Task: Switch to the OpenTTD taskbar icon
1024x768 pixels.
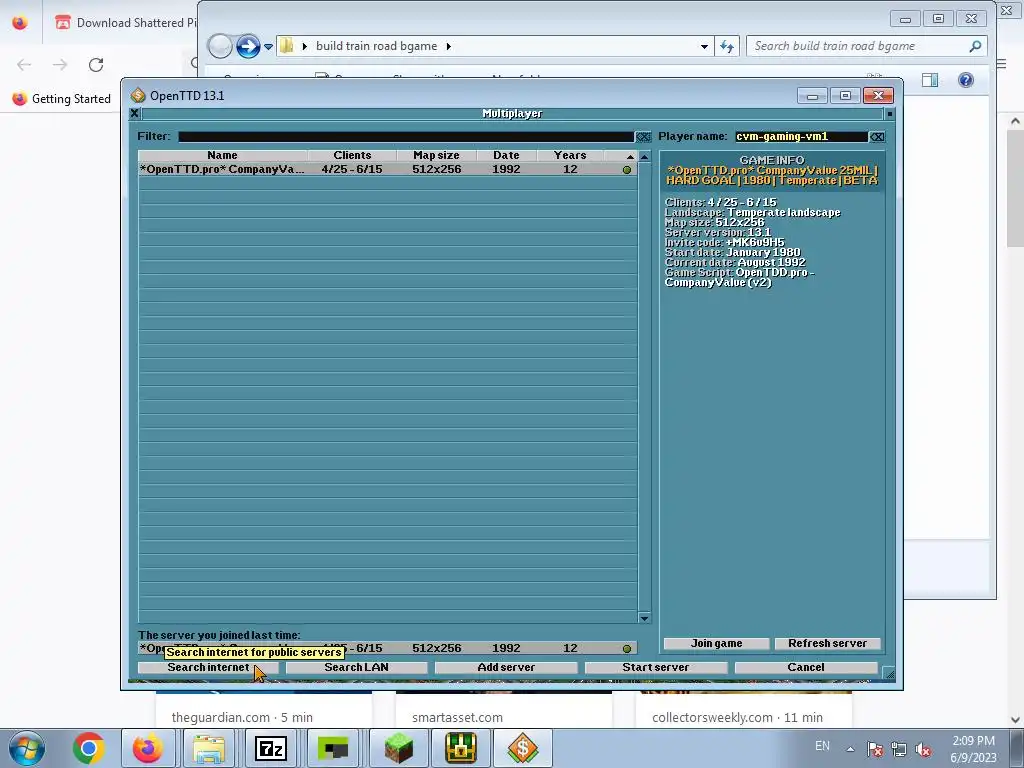Action: (522, 748)
